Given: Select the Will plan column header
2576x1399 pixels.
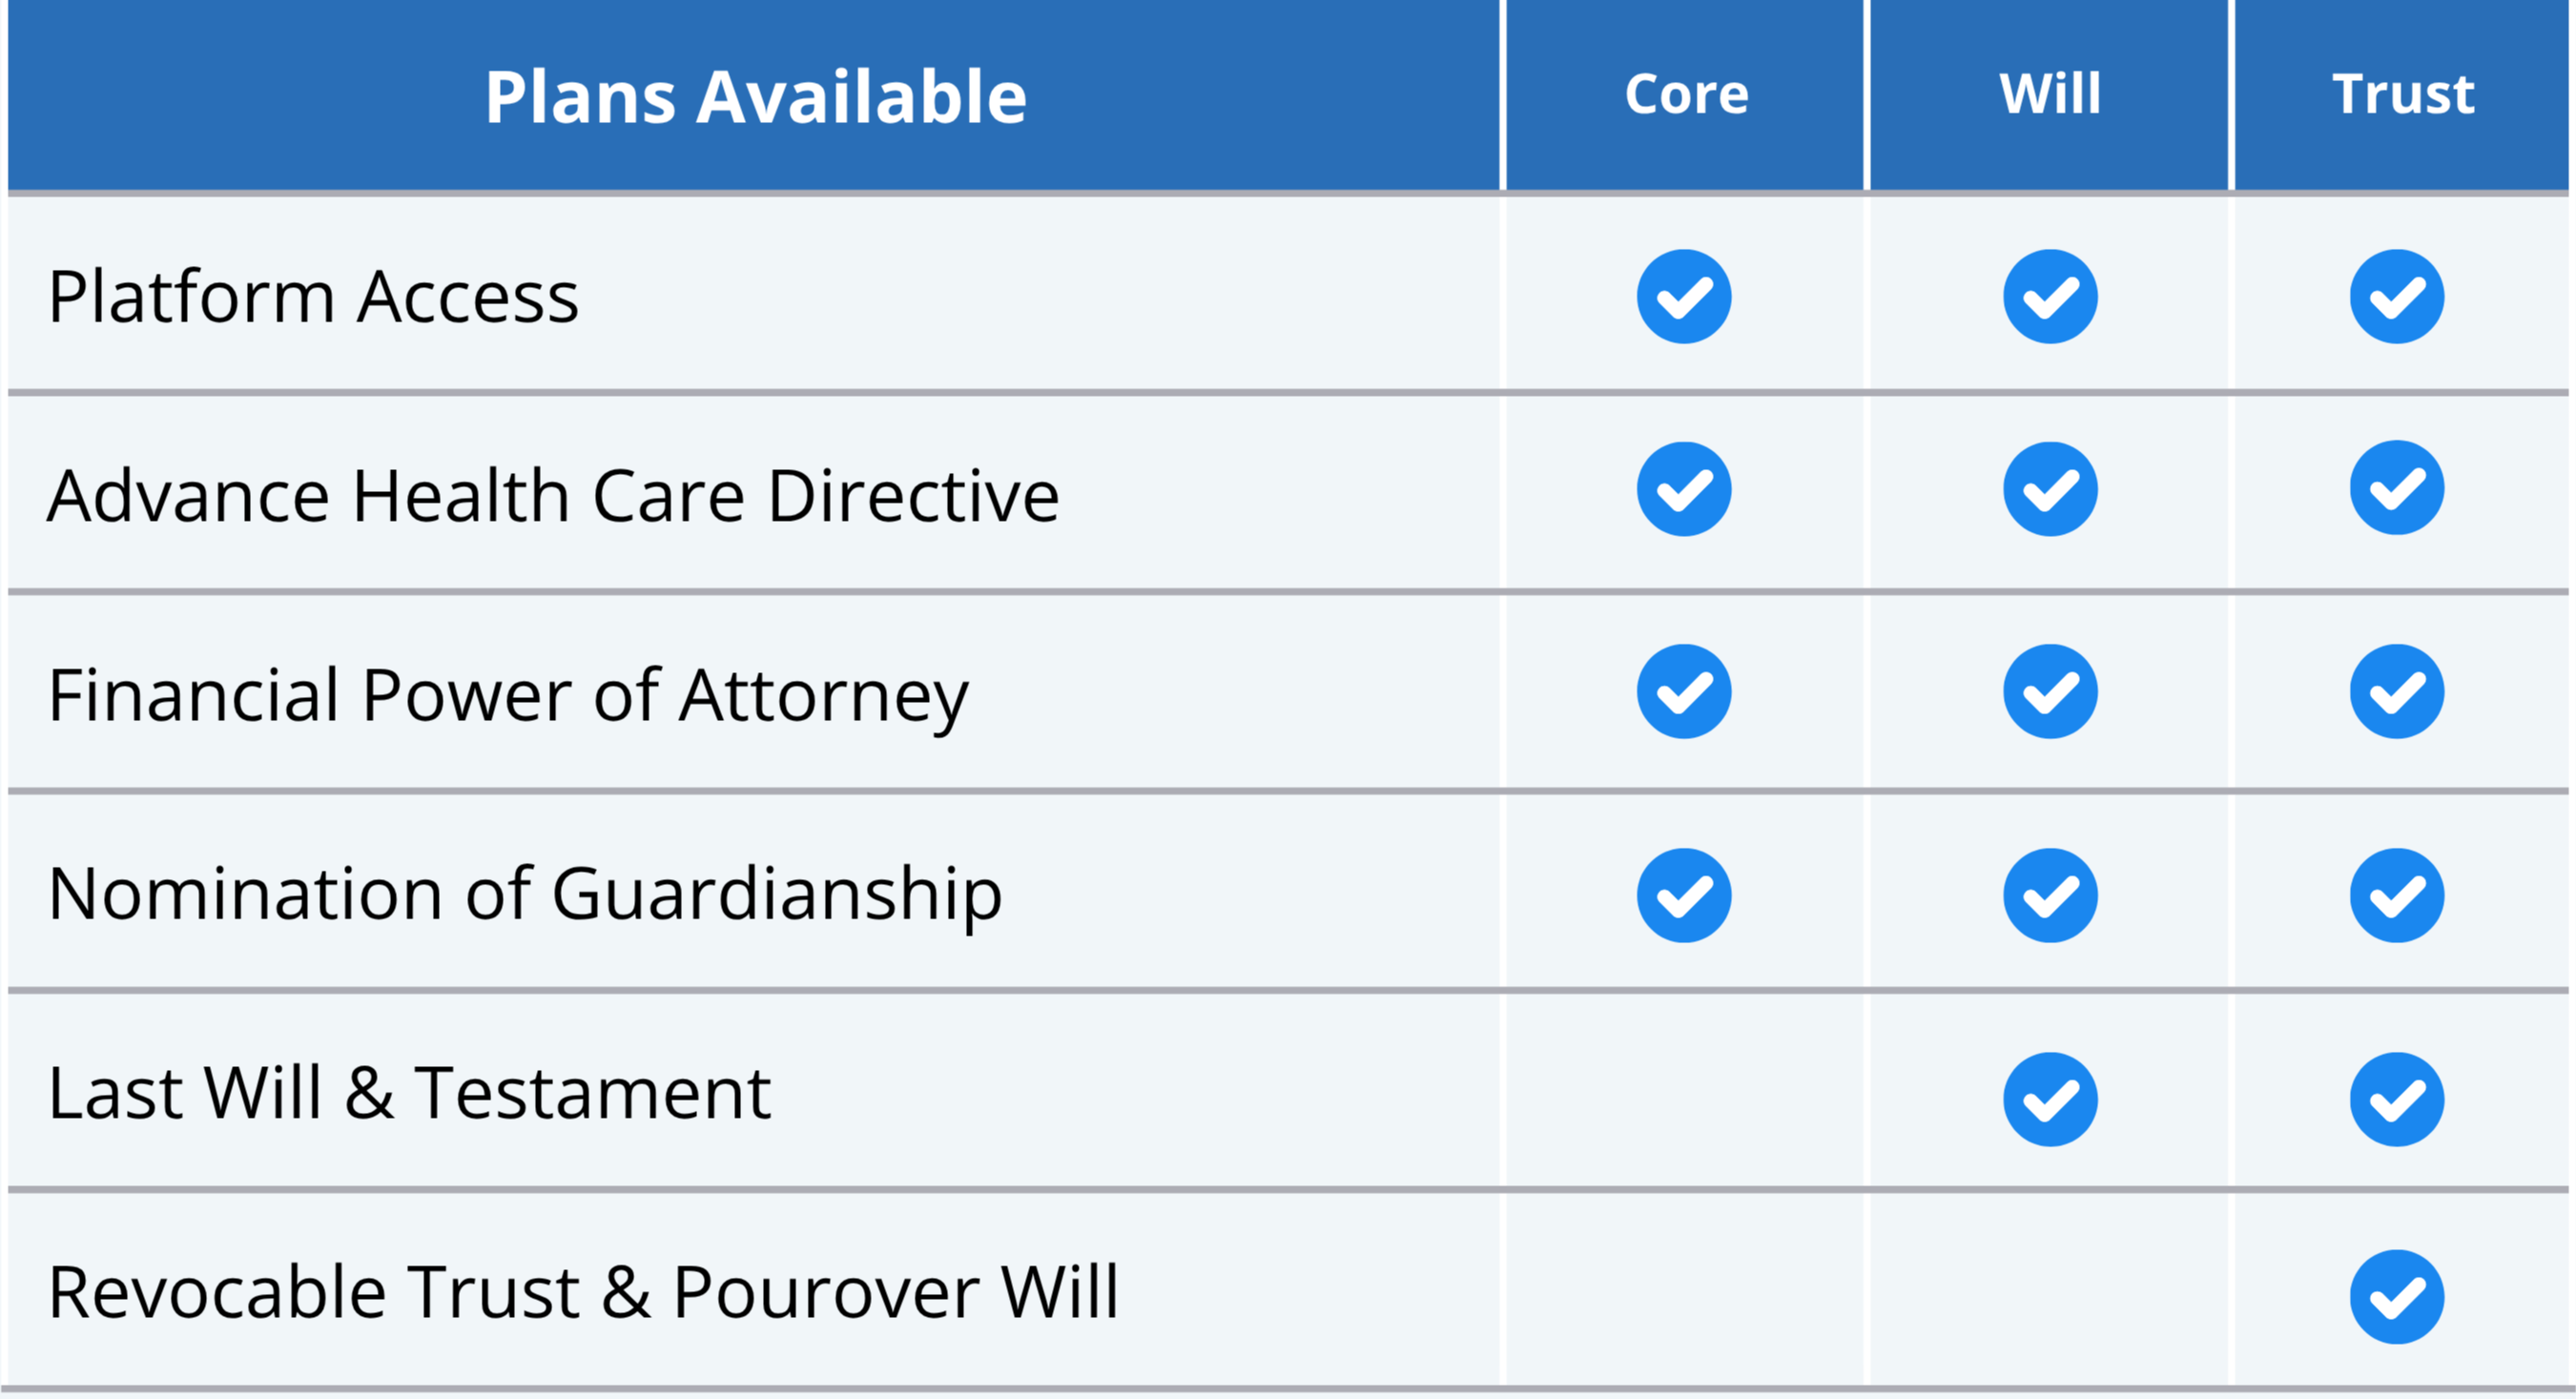Looking at the screenshot, I should (x=2050, y=95).
